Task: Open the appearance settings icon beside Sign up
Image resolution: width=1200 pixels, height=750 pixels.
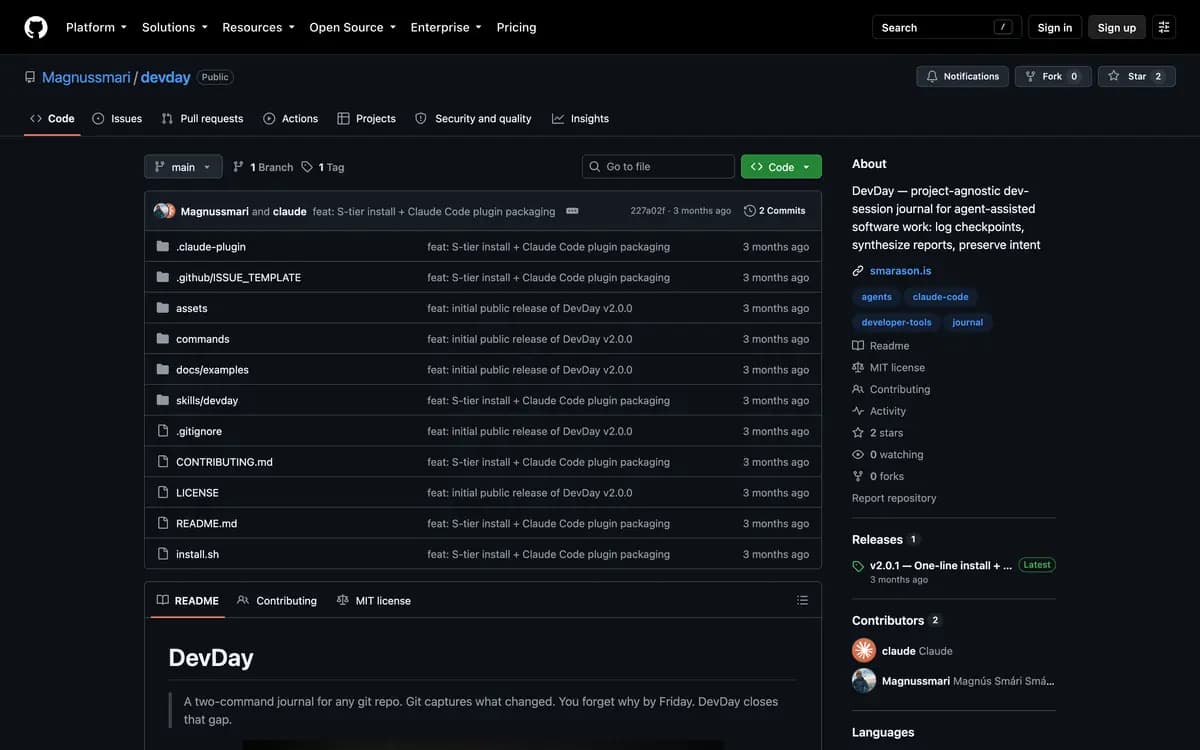Action: click(x=1164, y=27)
